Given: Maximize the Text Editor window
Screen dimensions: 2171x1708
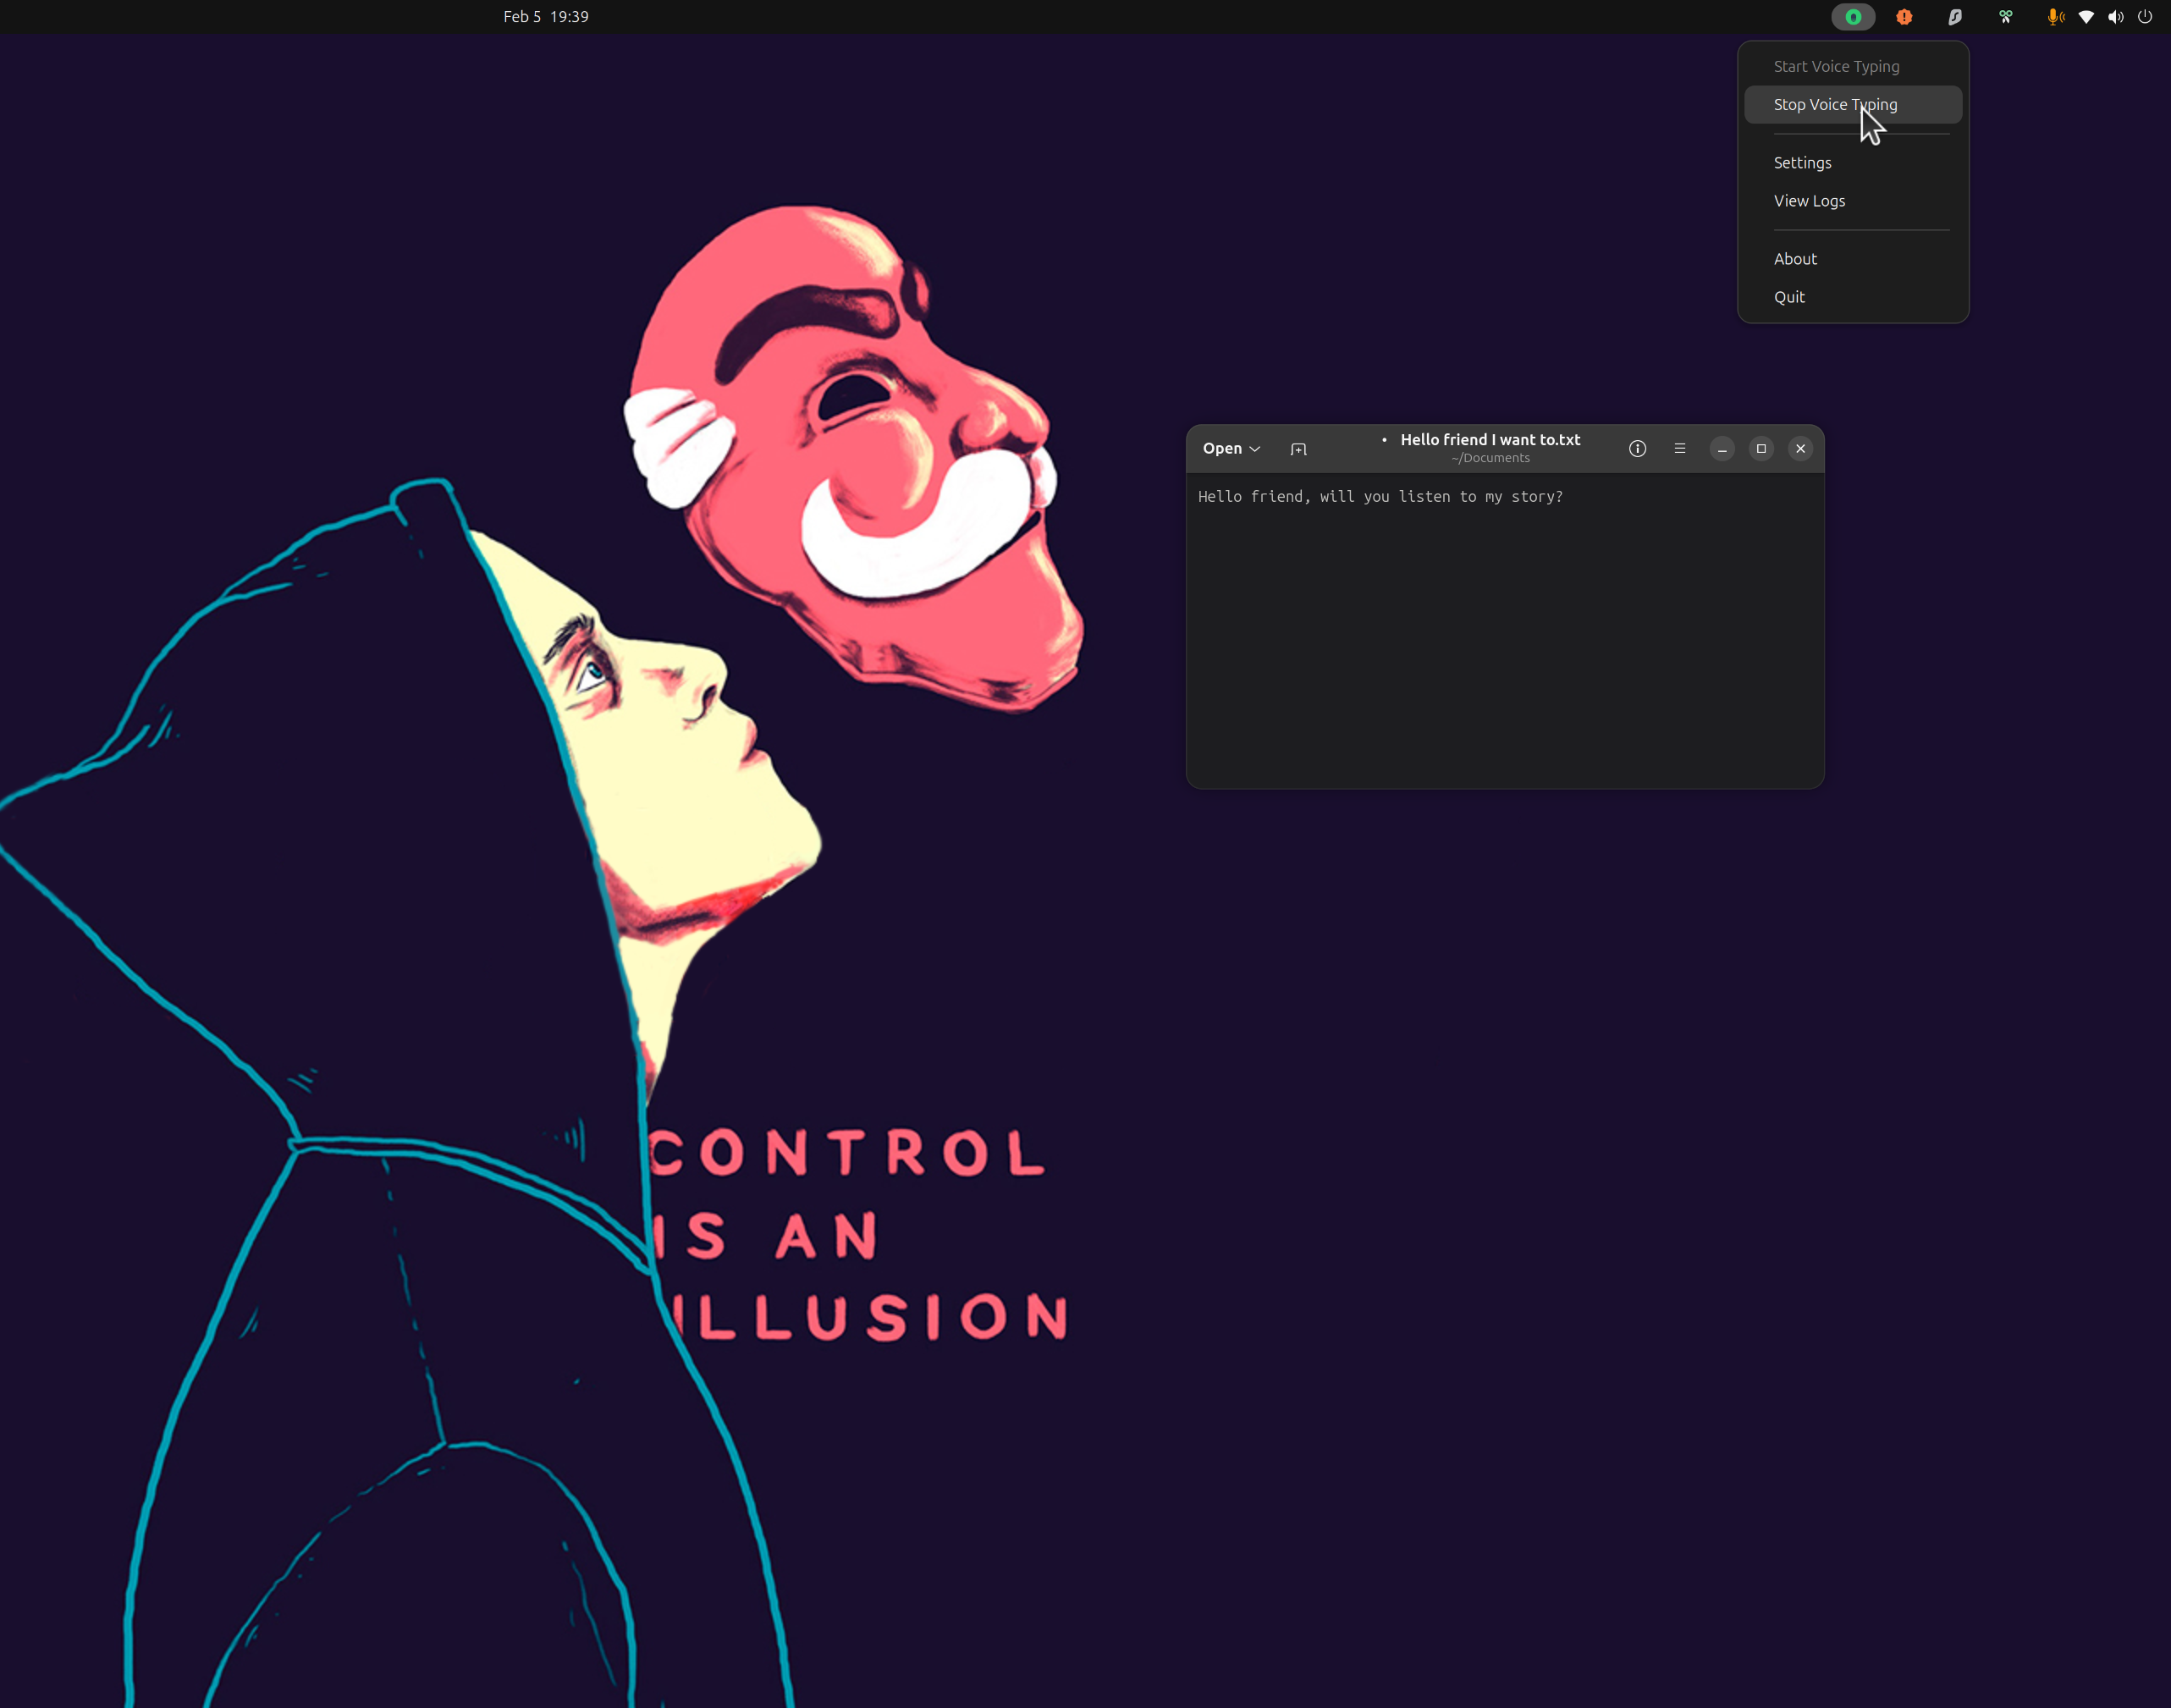Looking at the screenshot, I should coord(1761,449).
